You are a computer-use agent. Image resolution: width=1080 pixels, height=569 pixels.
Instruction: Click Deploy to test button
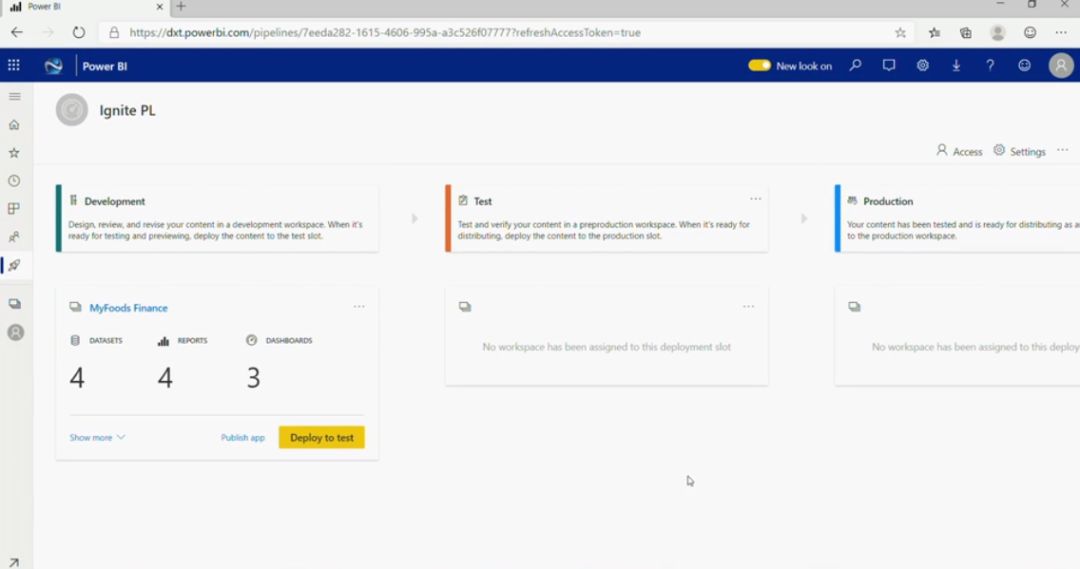pyautogui.click(x=322, y=437)
